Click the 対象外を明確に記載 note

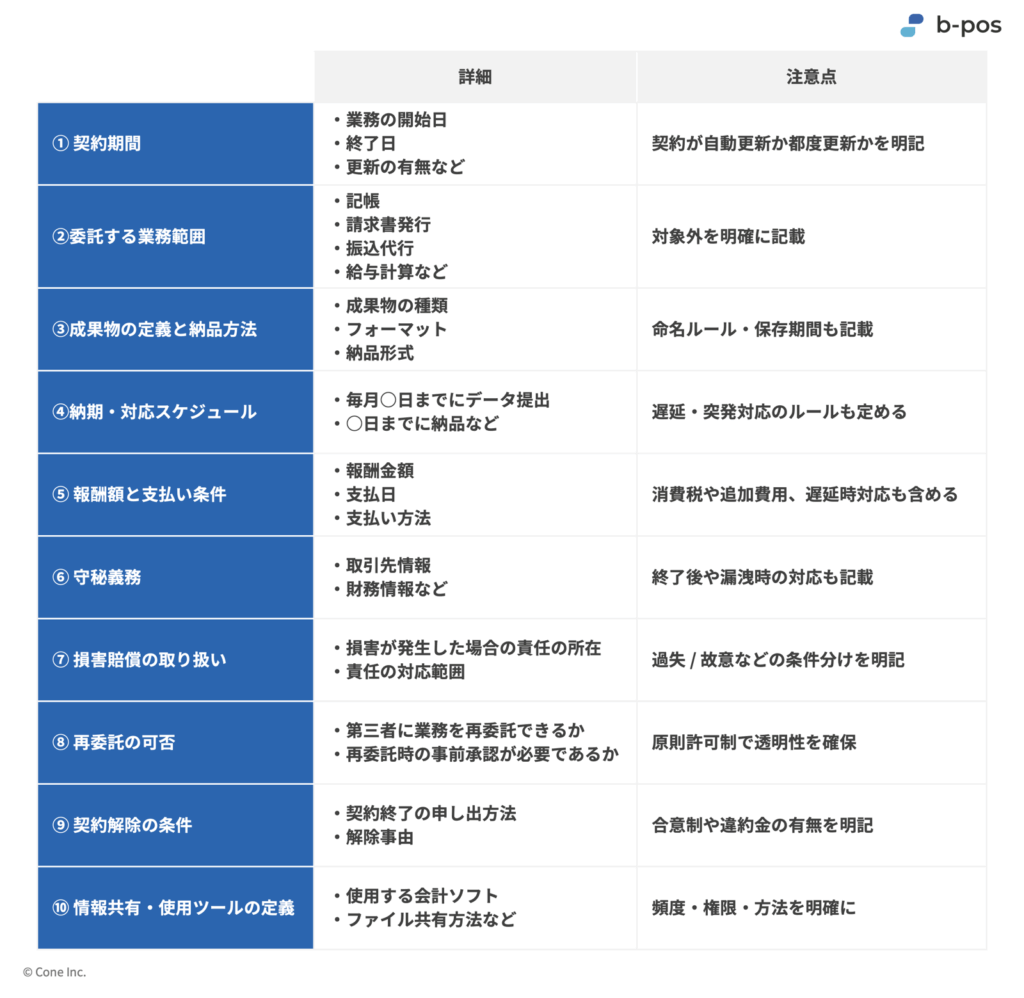(728, 236)
